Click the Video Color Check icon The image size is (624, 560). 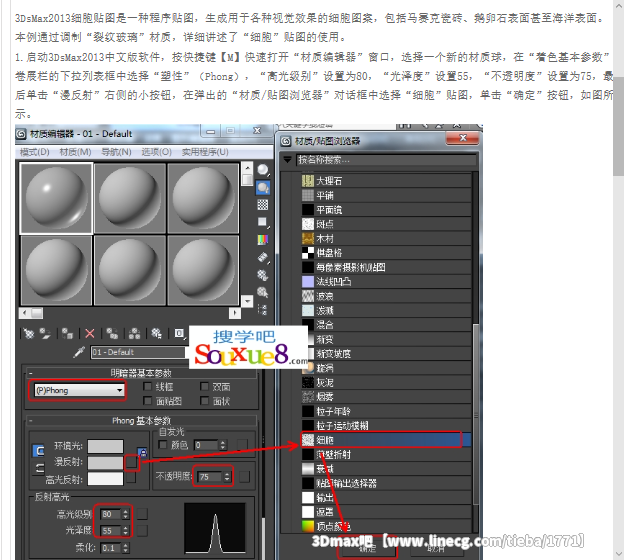click(263, 240)
